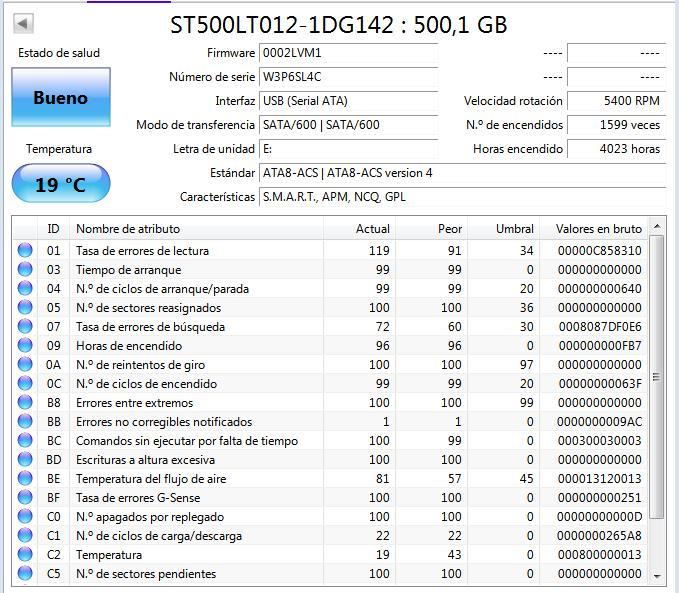Select the N.º de reintentos de giro name

tap(140, 365)
